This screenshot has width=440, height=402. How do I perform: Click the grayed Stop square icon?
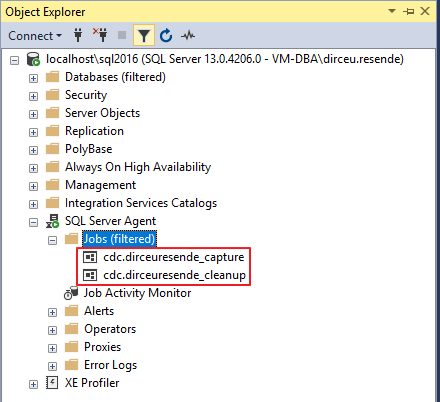click(x=122, y=35)
